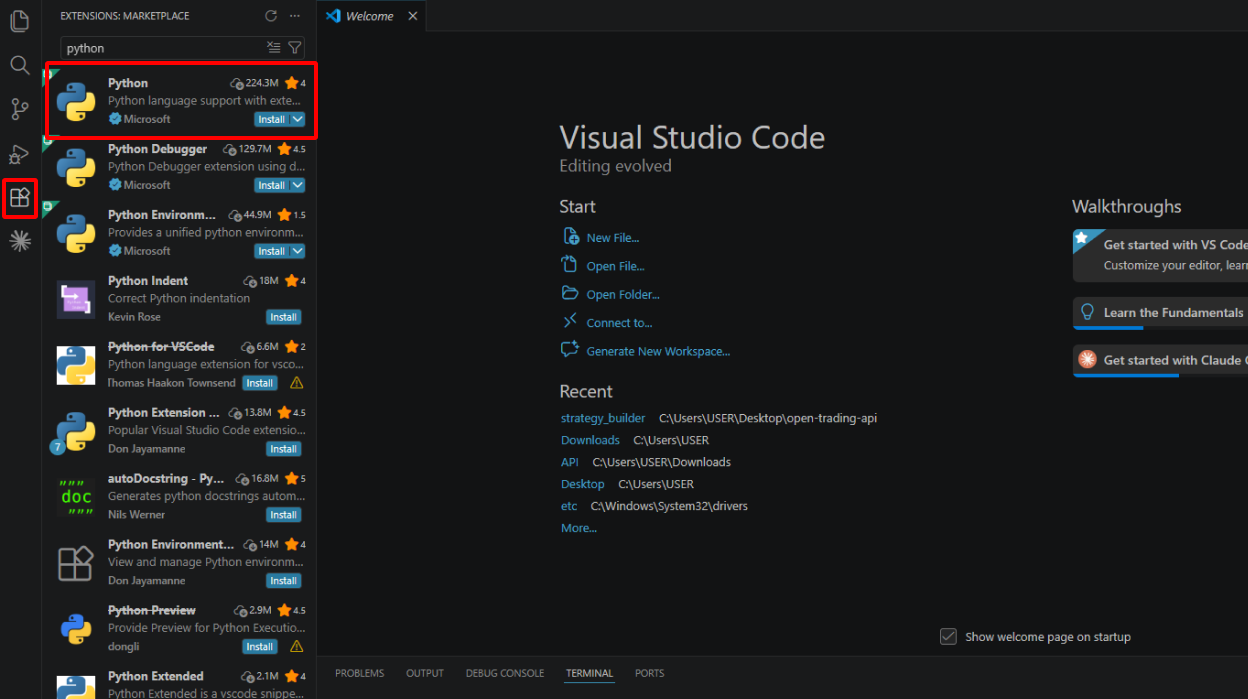
Task: Click the warning icon on Python Preview
Action: point(296,647)
